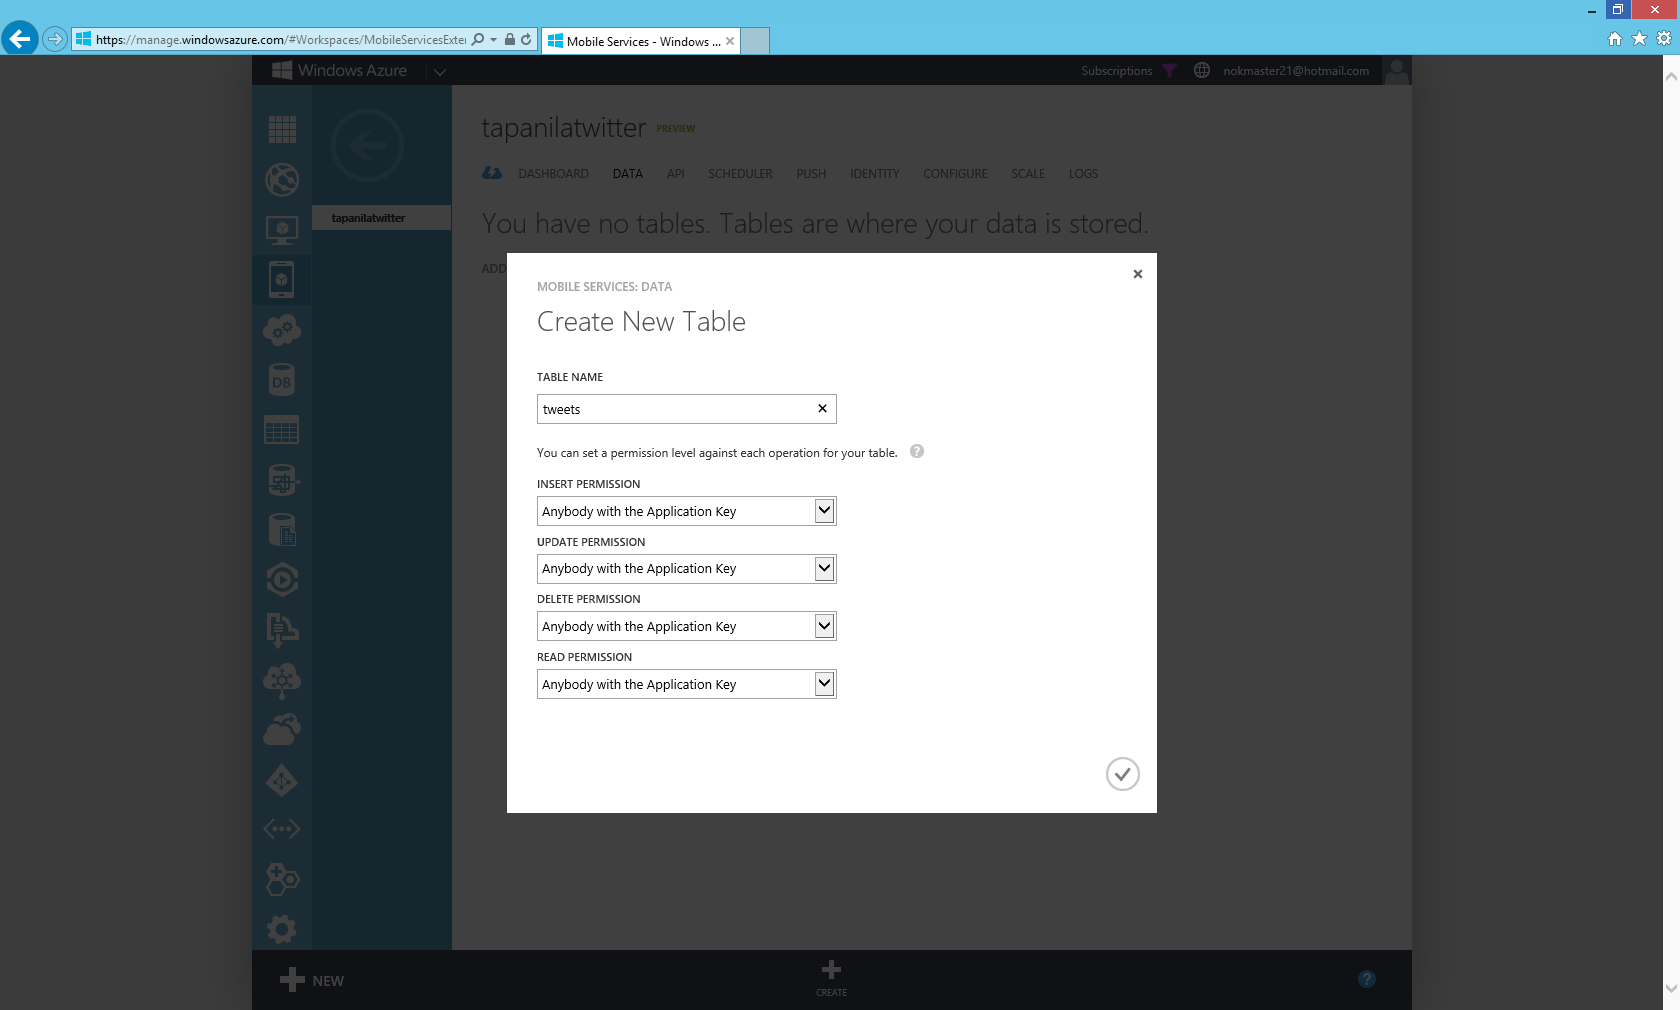Screen dimensions: 1680x1010
Task: Click the Subscriptions filter funnel icon
Action: pyautogui.click(x=1170, y=71)
